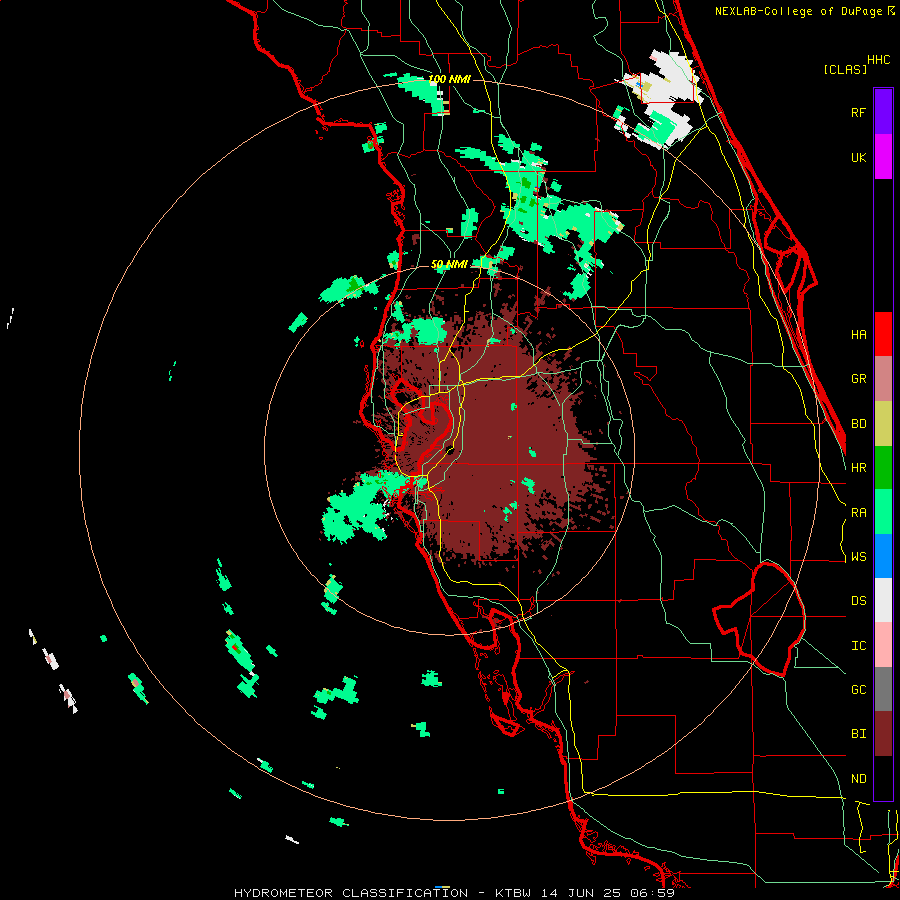
Task: Click the IC legend label
Action: (x=858, y=646)
